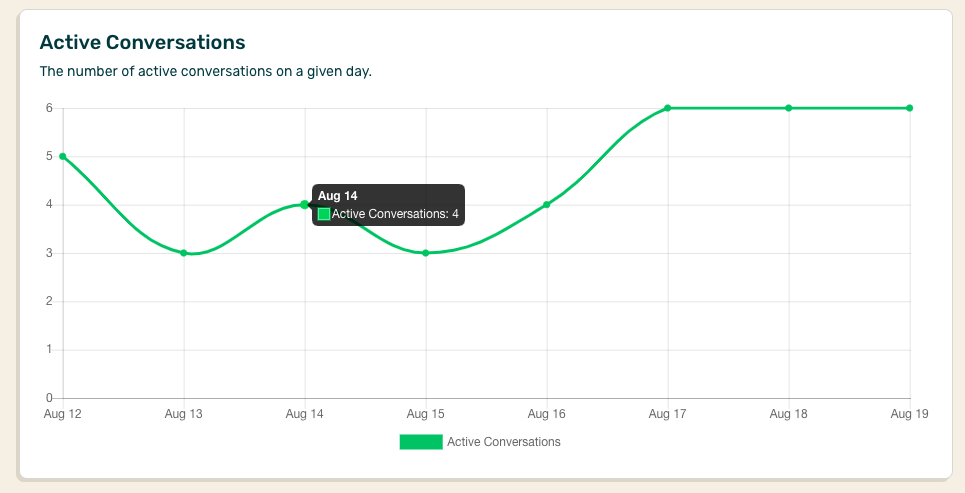This screenshot has width=965, height=493.
Task: Click the Aug 18 data point
Action: pos(789,108)
